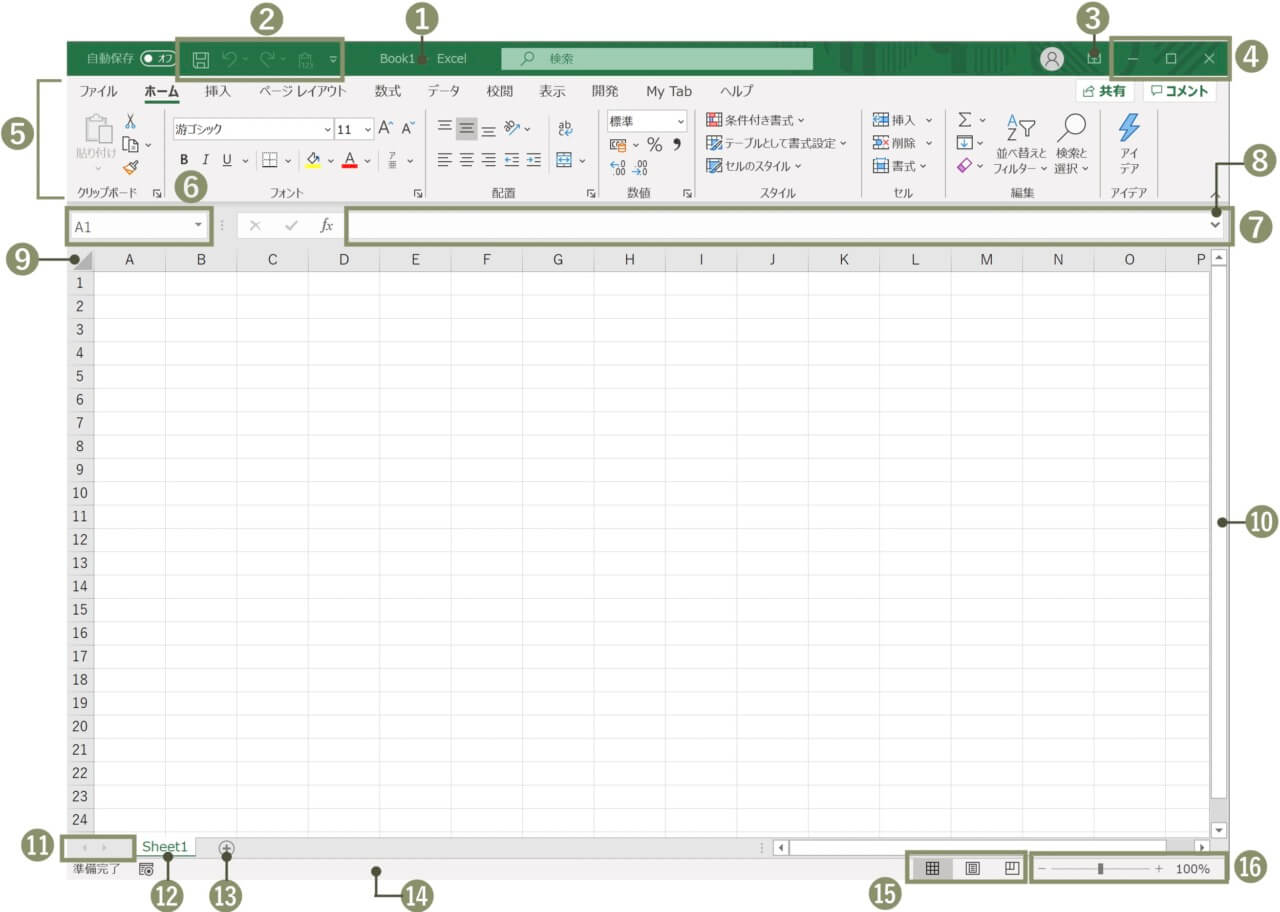The width and height of the screenshot is (1280, 912).
Task: Toggle Bold formatting
Action: pos(184,160)
